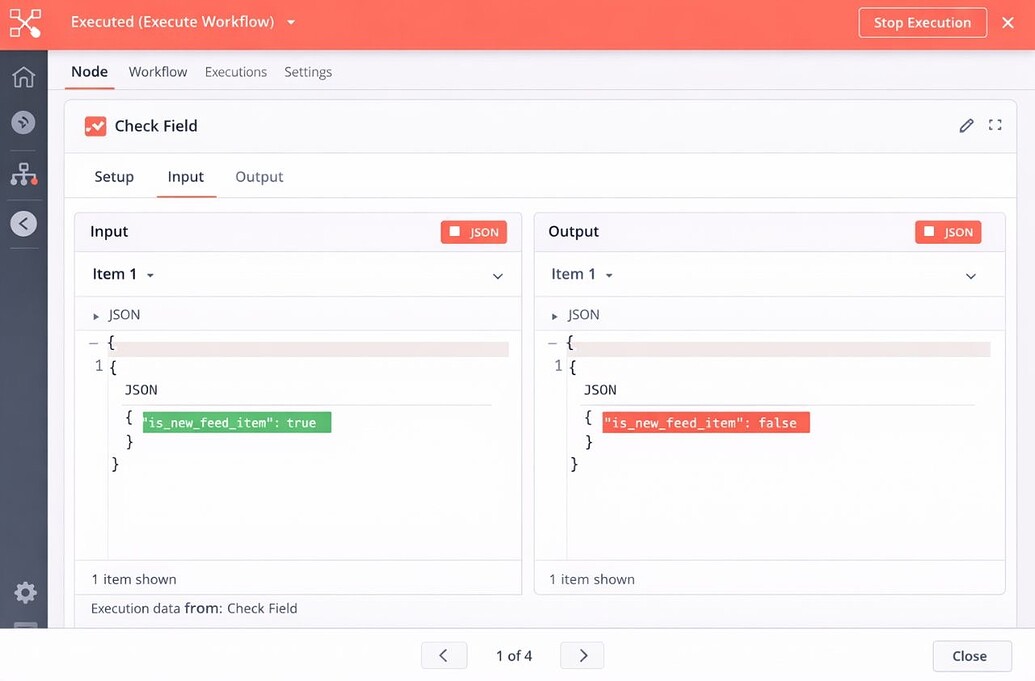Open the Executed (Execute Workflow) dropdown
Screen dimensions: 1035x681
(290, 22)
